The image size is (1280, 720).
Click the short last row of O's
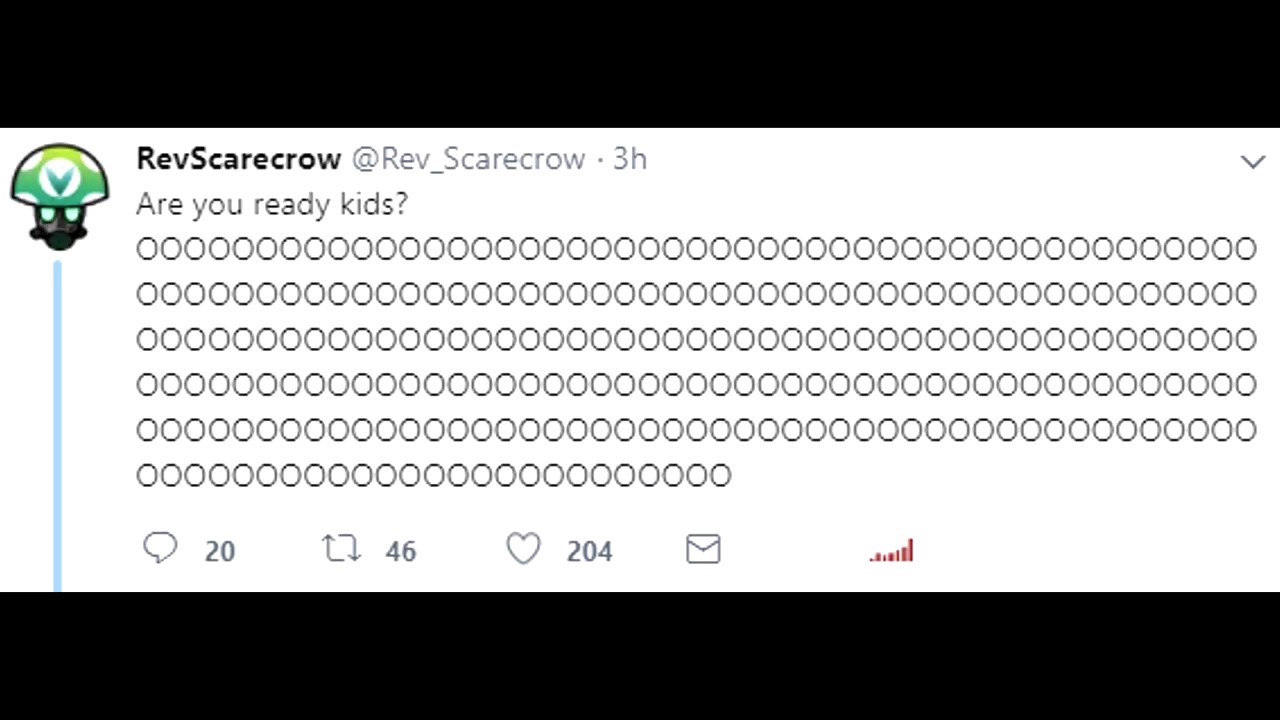click(434, 475)
